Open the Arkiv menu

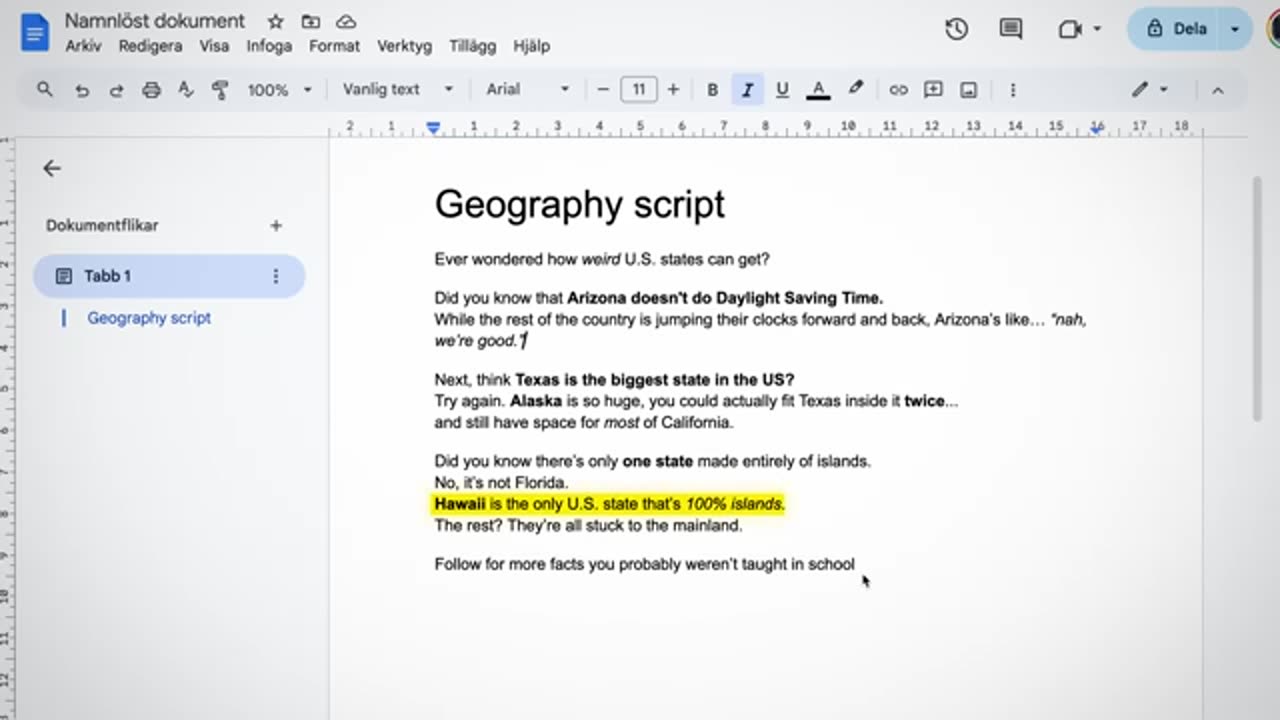(x=84, y=46)
